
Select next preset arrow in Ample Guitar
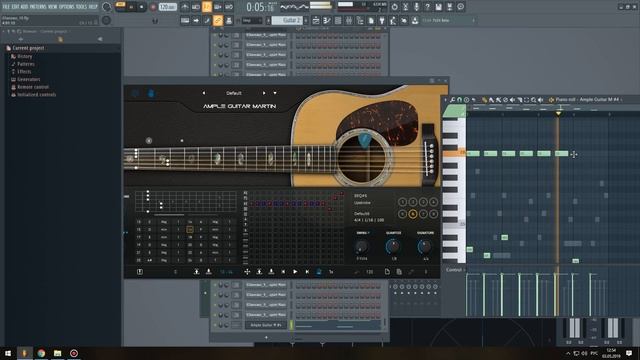(x=264, y=93)
